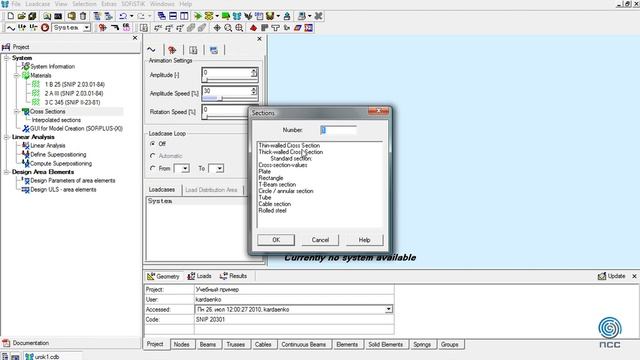Switch to the Continuous Beams tab

304,344
